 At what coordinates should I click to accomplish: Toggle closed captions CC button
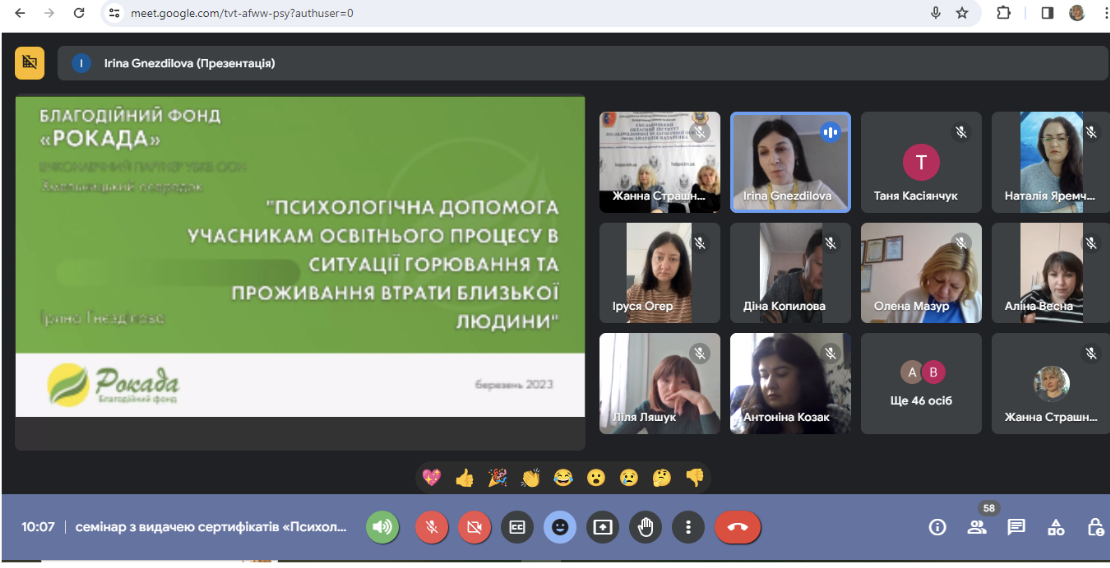tap(517, 527)
